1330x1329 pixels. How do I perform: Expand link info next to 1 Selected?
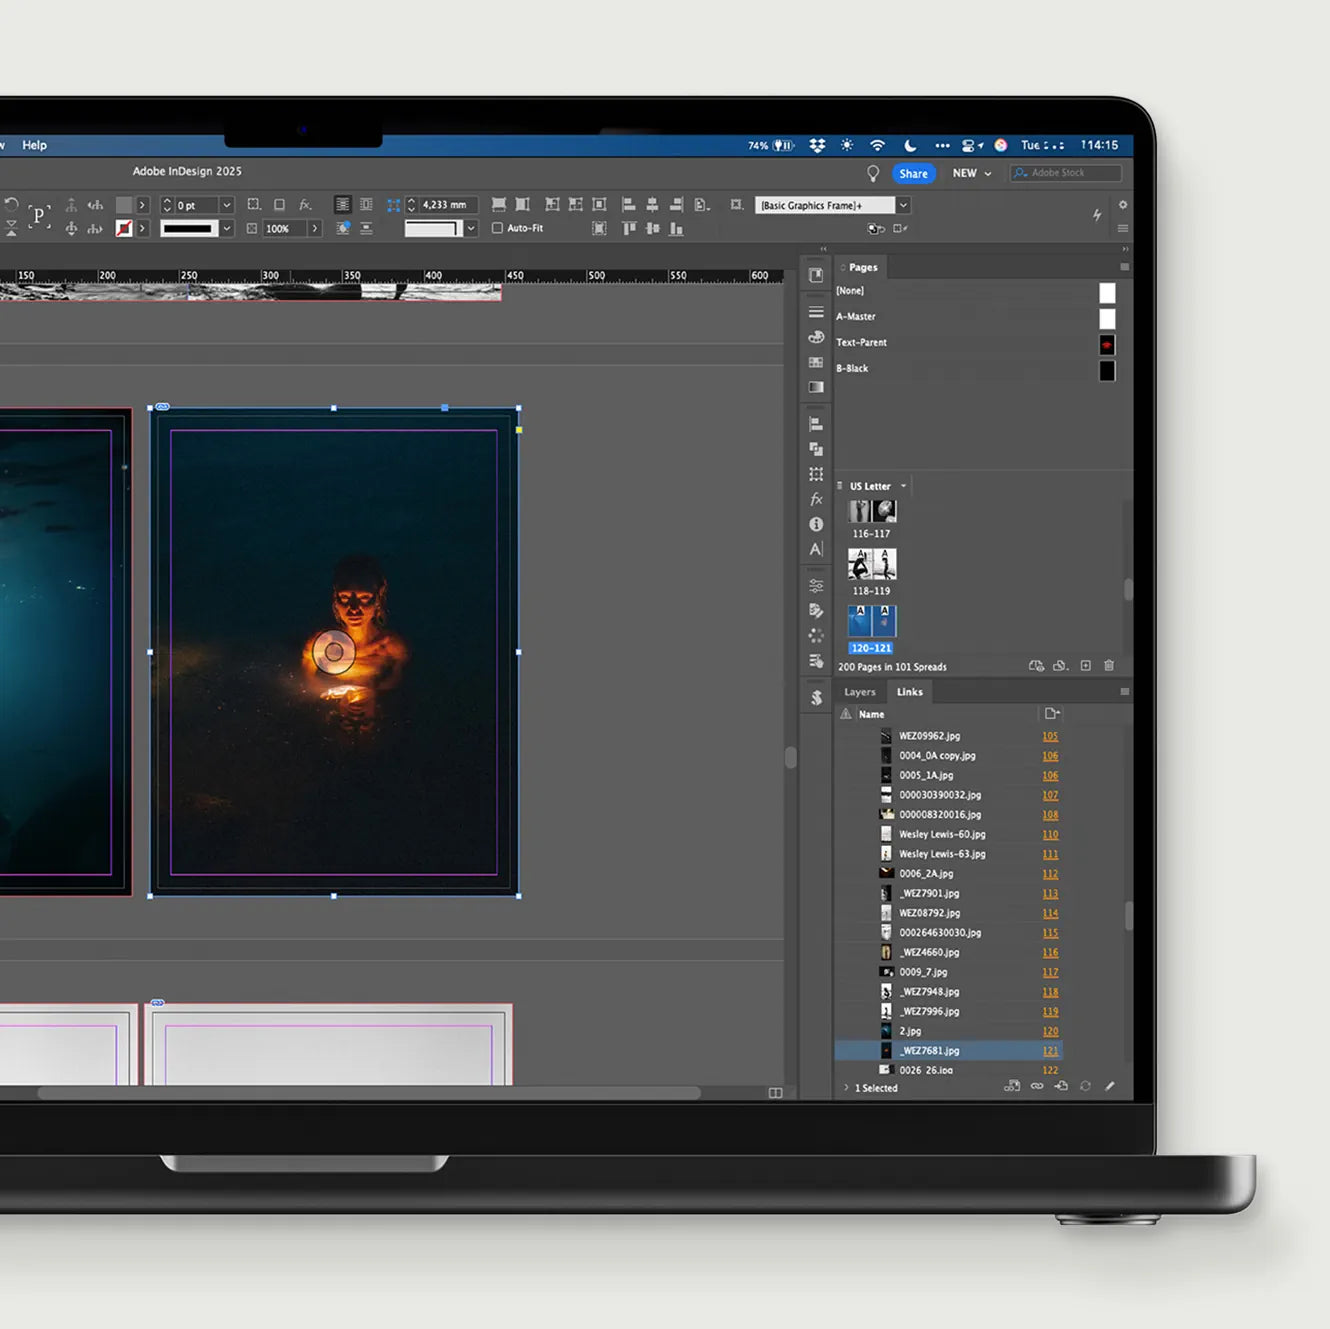(846, 1087)
